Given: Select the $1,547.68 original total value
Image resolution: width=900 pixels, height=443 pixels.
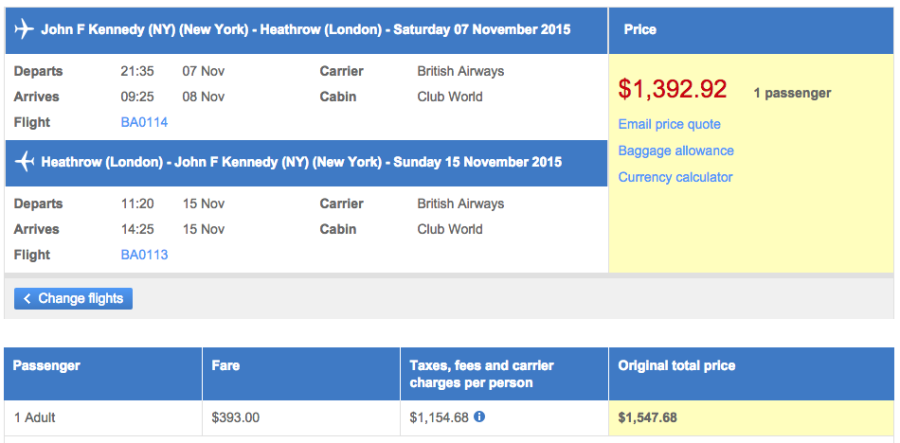Looking at the screenshot, I should (x=648, y=416).
